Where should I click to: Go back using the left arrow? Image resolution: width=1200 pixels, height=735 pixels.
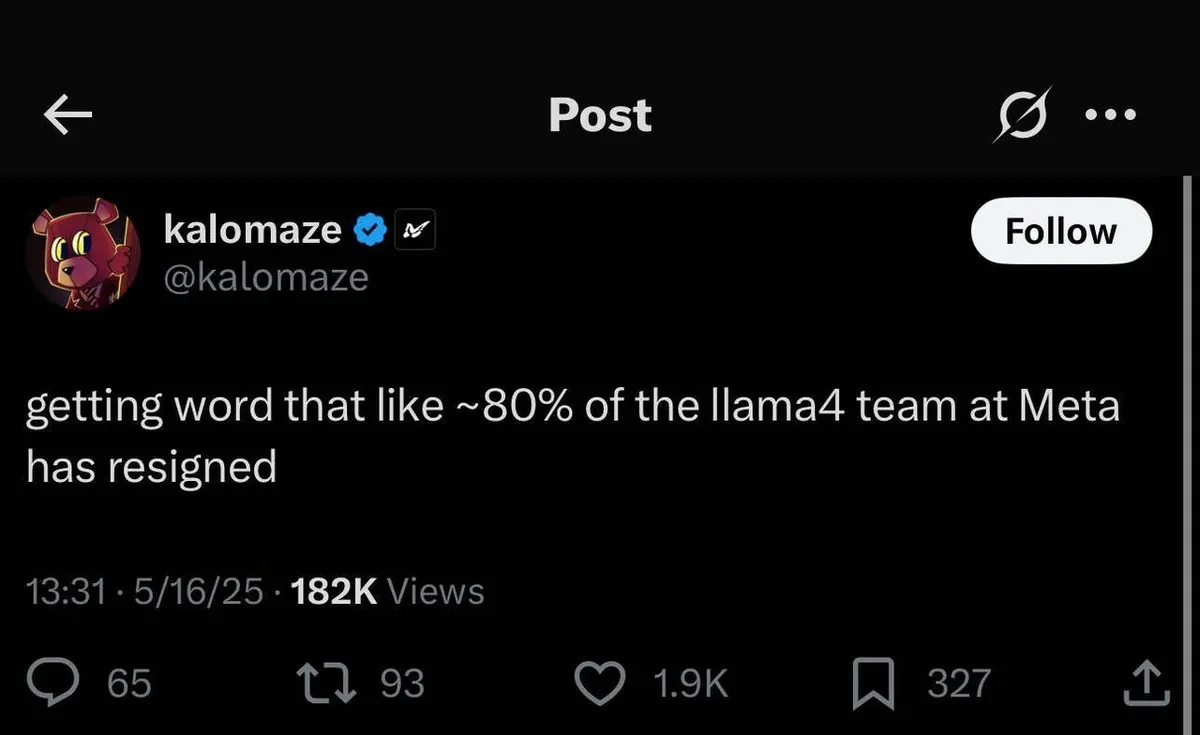(68, 116)
